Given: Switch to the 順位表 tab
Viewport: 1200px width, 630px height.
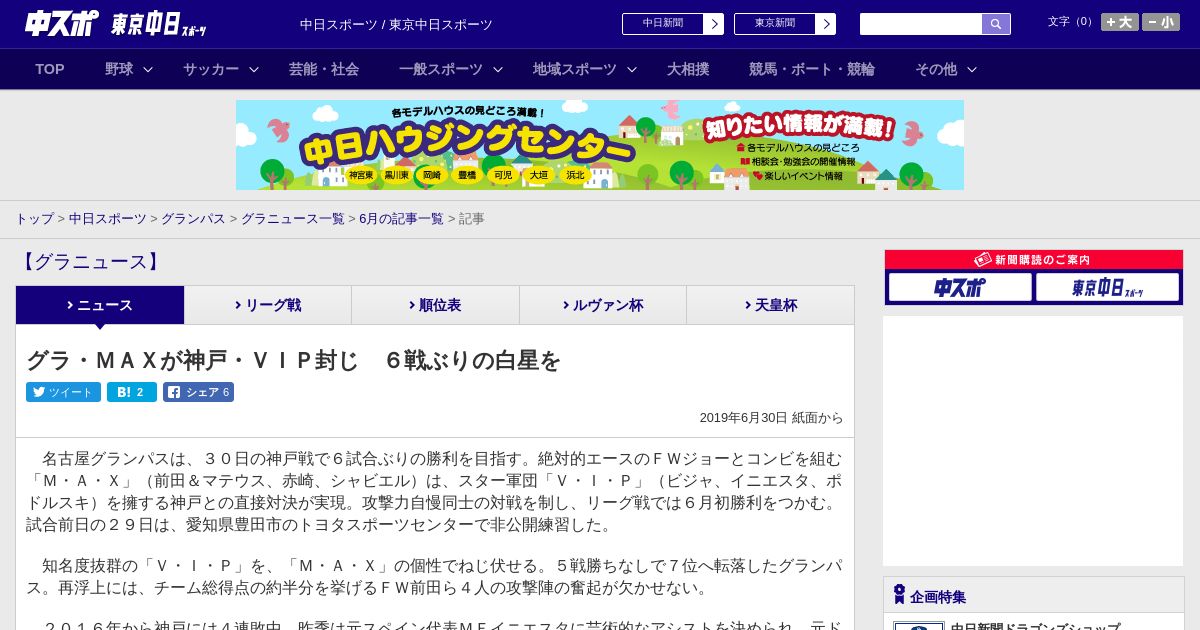Looking at the screenshot, I should coord(435,305).
